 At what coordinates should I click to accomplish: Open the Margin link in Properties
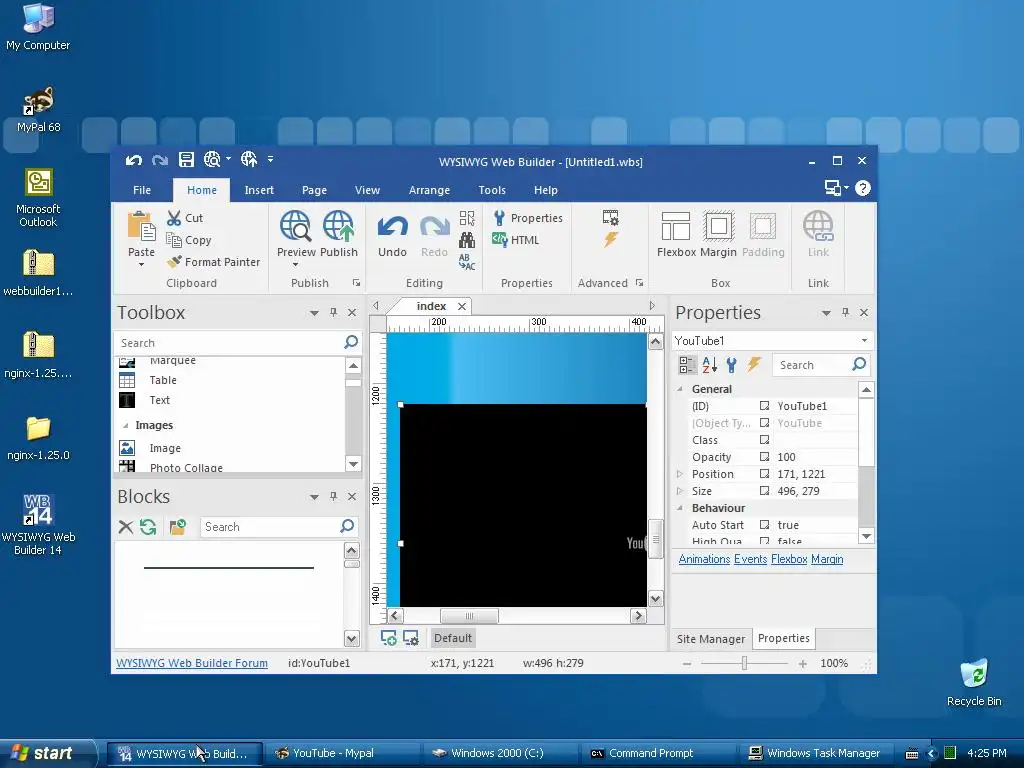(827, 559)
